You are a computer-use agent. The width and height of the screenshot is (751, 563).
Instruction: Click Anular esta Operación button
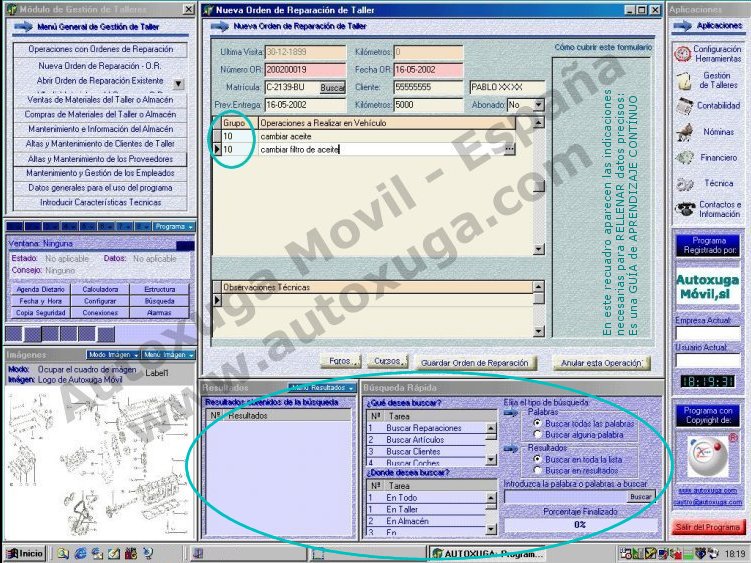click(602, 363)
